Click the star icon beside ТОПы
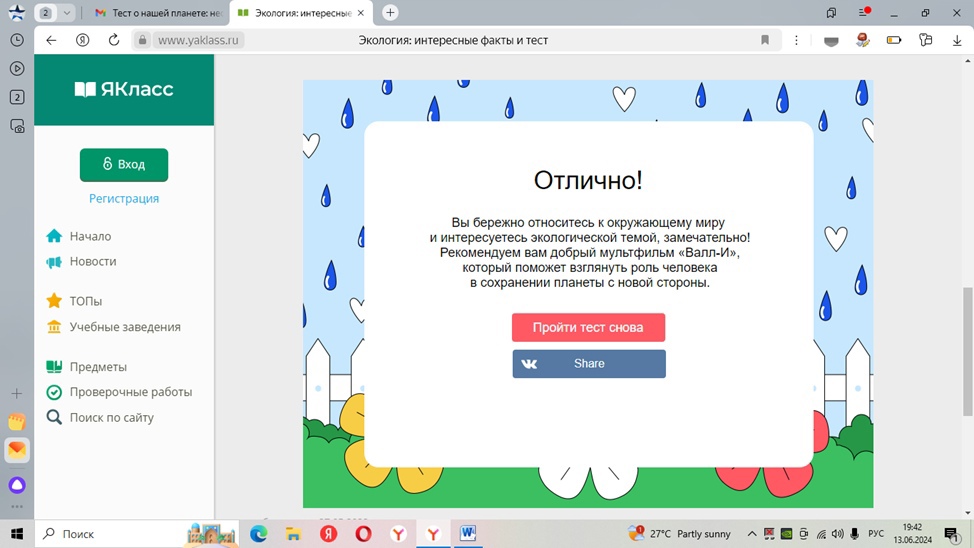 click(x=54, y=301)
